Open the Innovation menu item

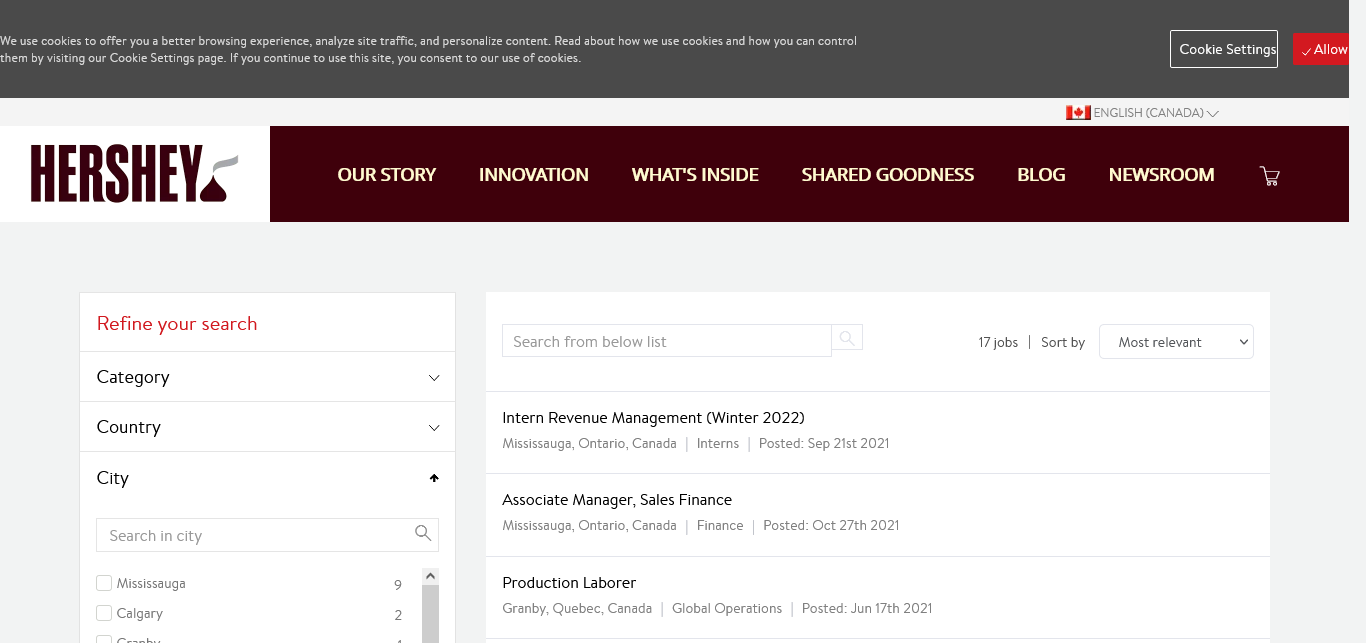pos(533,175)
